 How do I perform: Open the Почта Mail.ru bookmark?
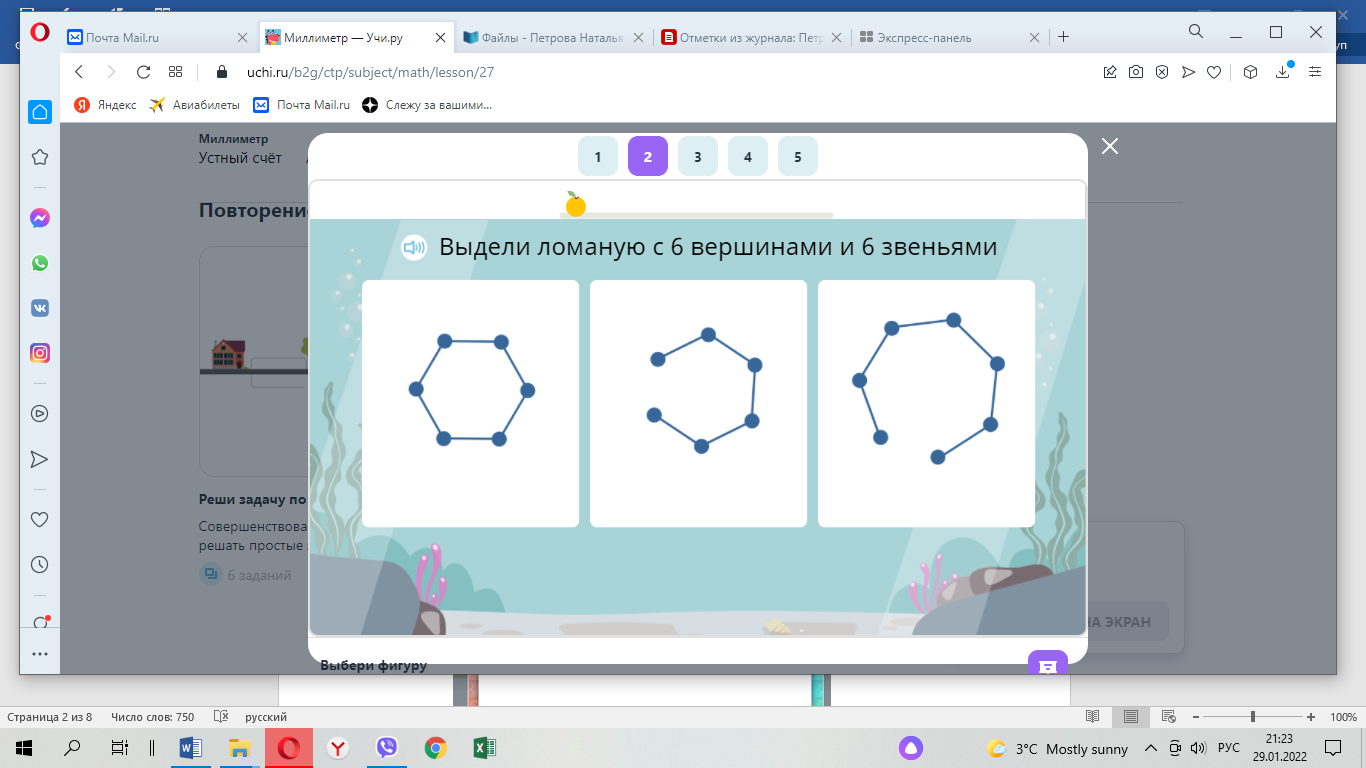point(301,105)
